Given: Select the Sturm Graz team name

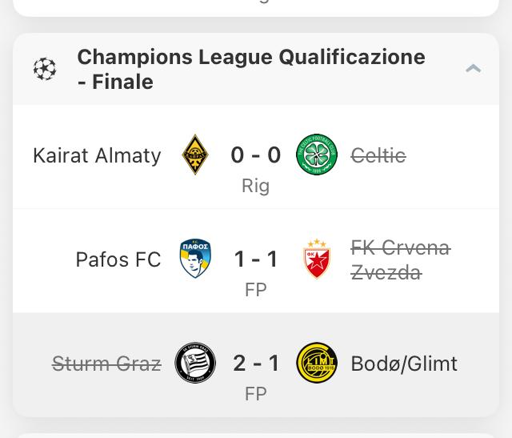Looking at the screenshot, I should (107, 363).
